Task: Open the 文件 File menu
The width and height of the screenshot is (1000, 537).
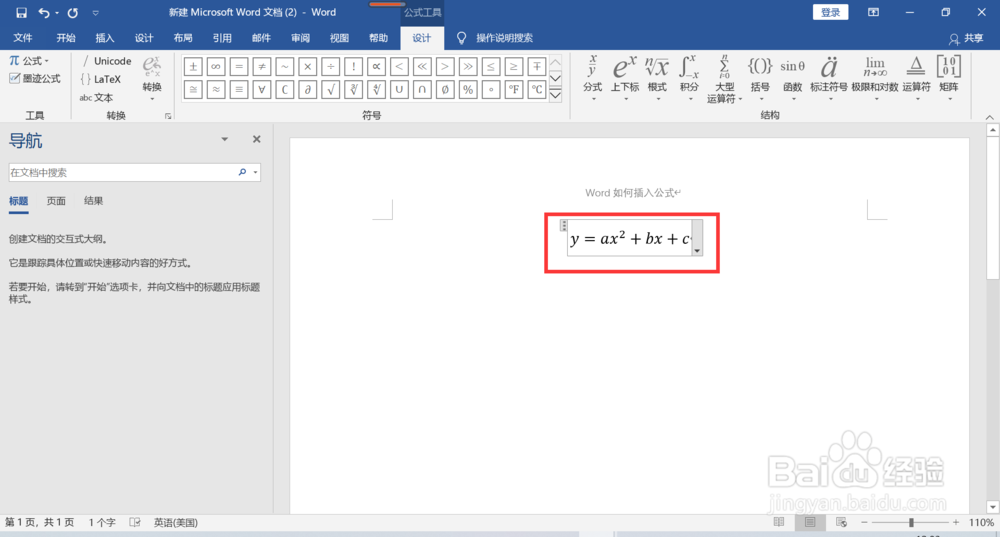Action: (23, 38)
